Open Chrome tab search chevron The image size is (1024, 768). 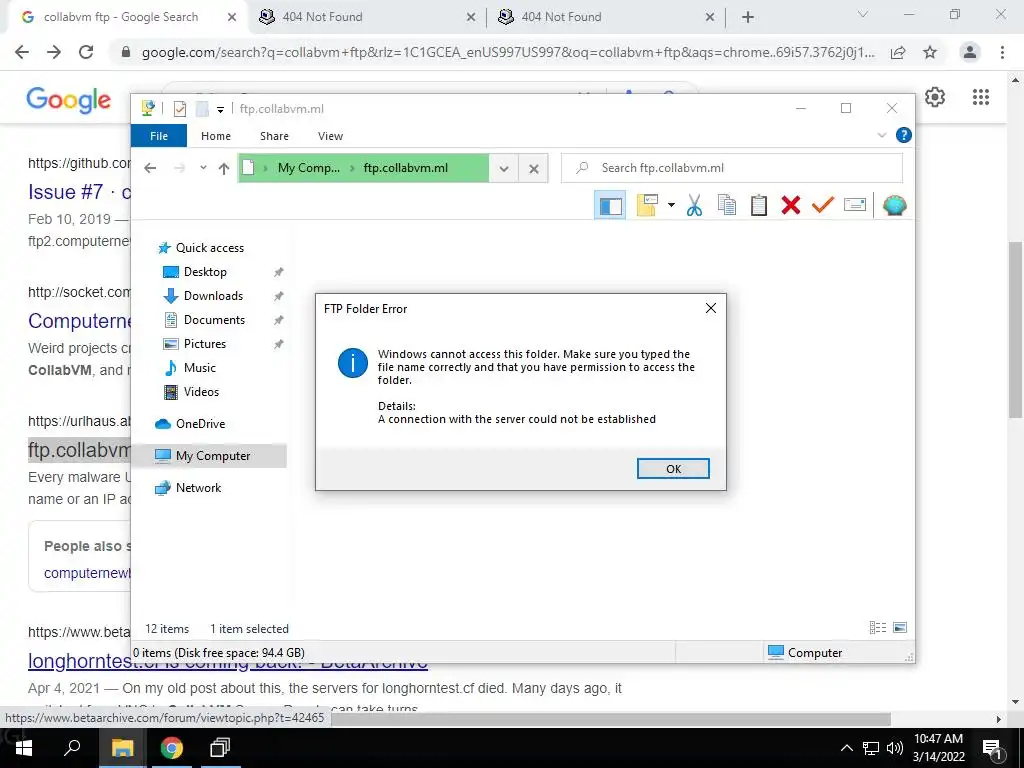[863, 14]
